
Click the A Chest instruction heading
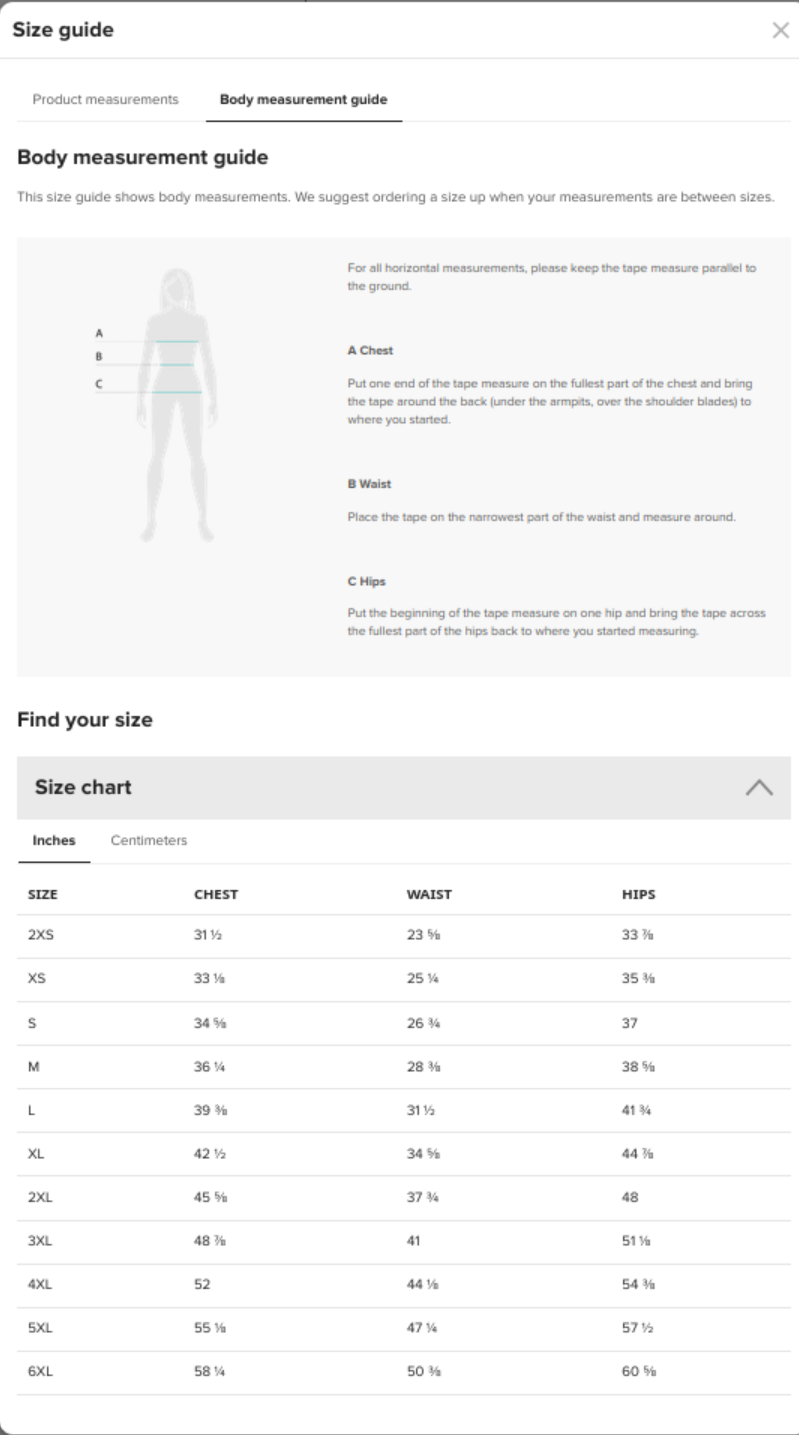pyautogui.click(x=370, y=351)
